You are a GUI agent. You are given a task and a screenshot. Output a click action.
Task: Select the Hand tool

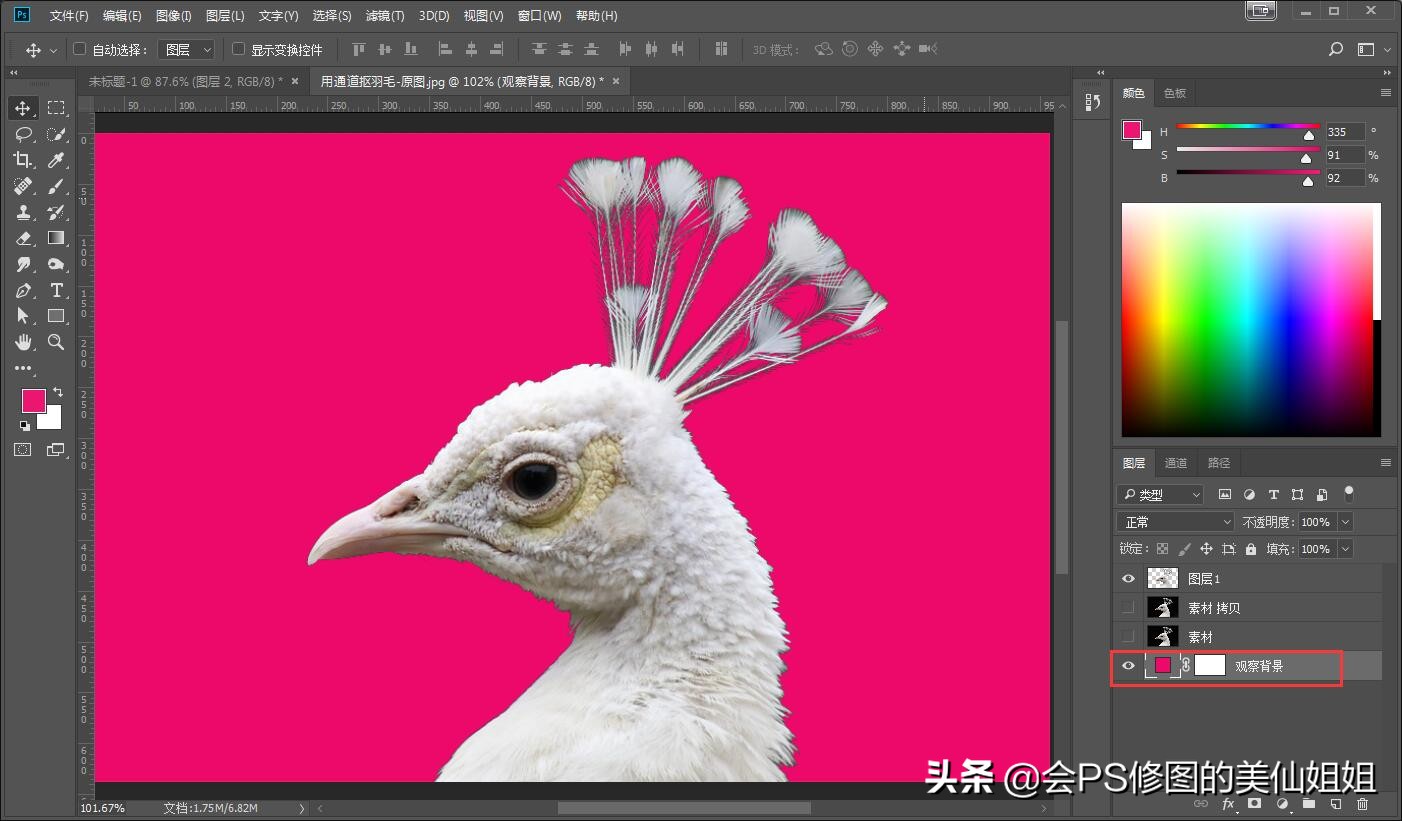click(x=23, y=342)
